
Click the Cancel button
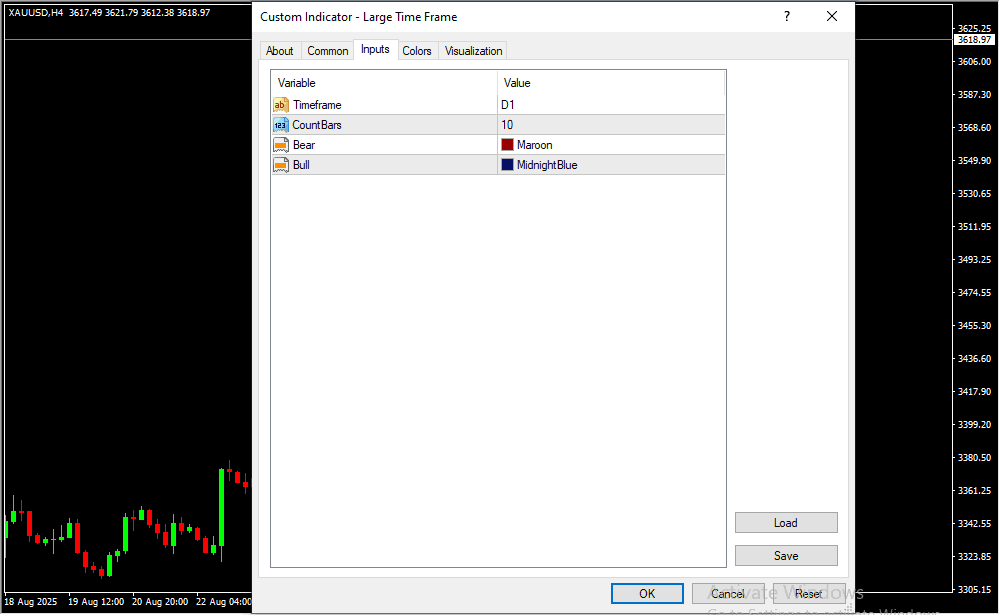coord(728,594)
